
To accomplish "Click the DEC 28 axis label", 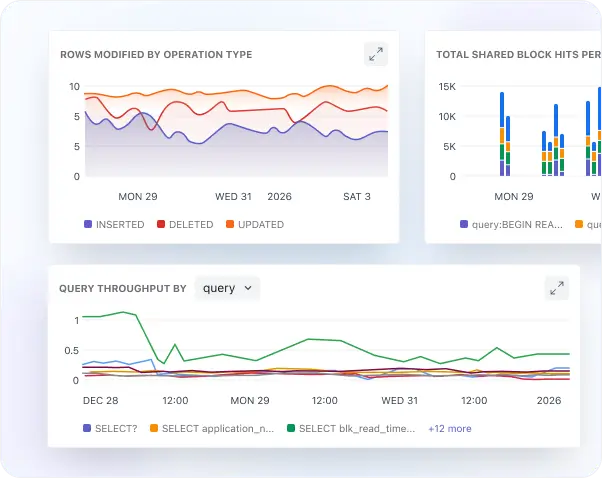I will pos(101,400).
